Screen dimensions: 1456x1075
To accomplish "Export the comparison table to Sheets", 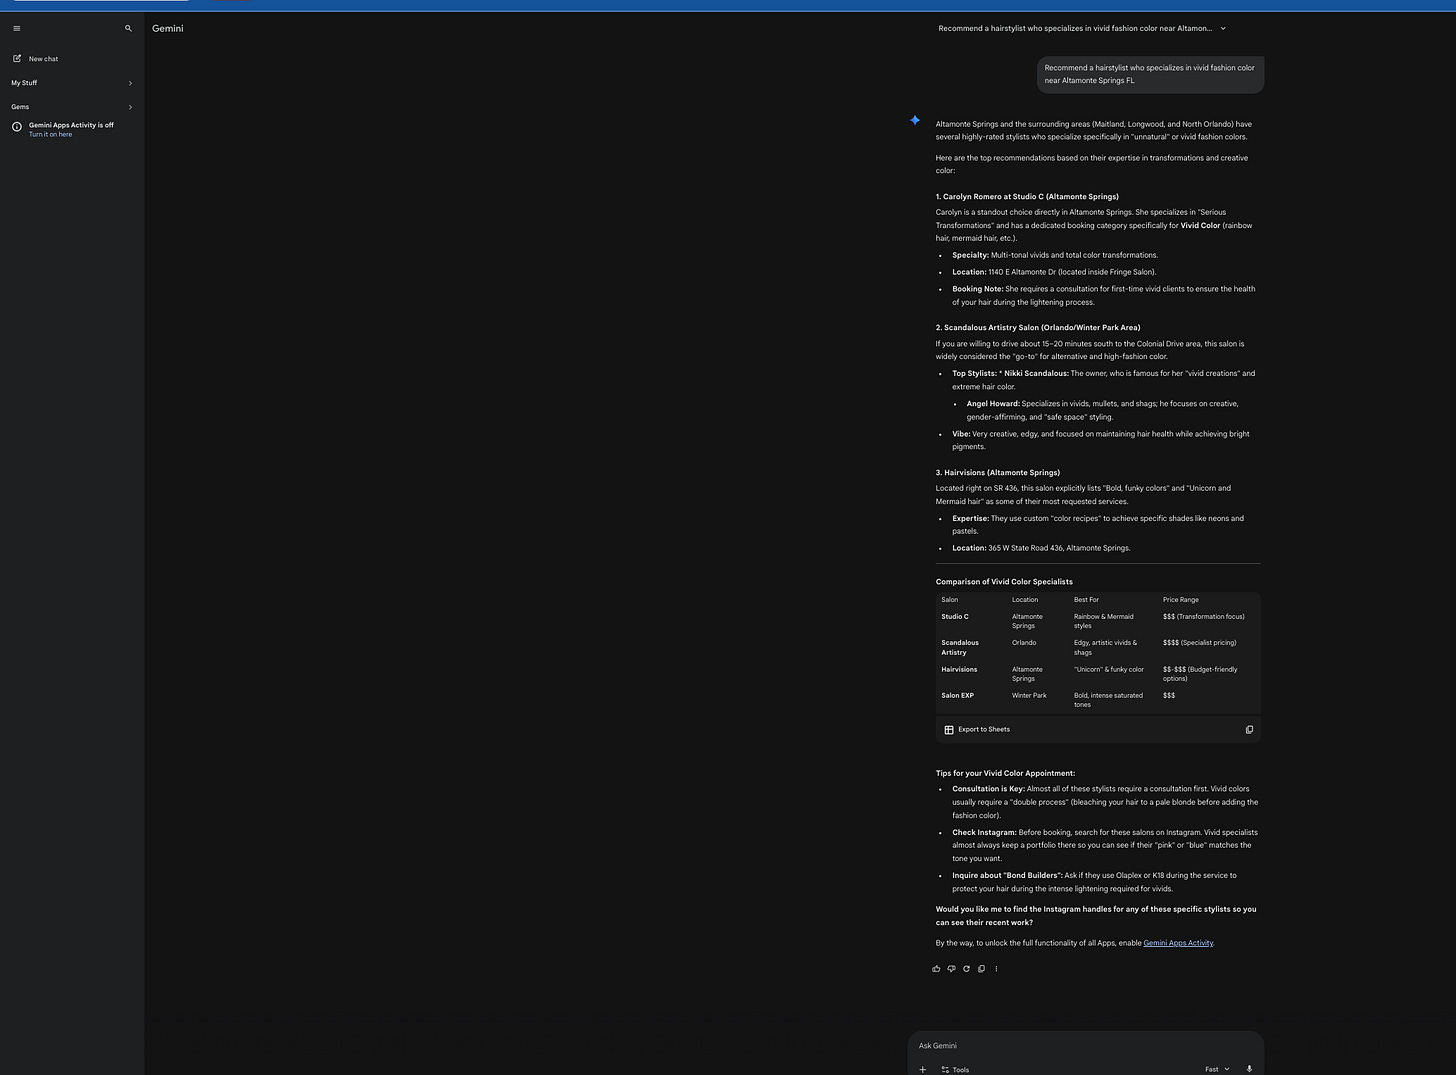I will pyautogui.click(x=977, y=730).
